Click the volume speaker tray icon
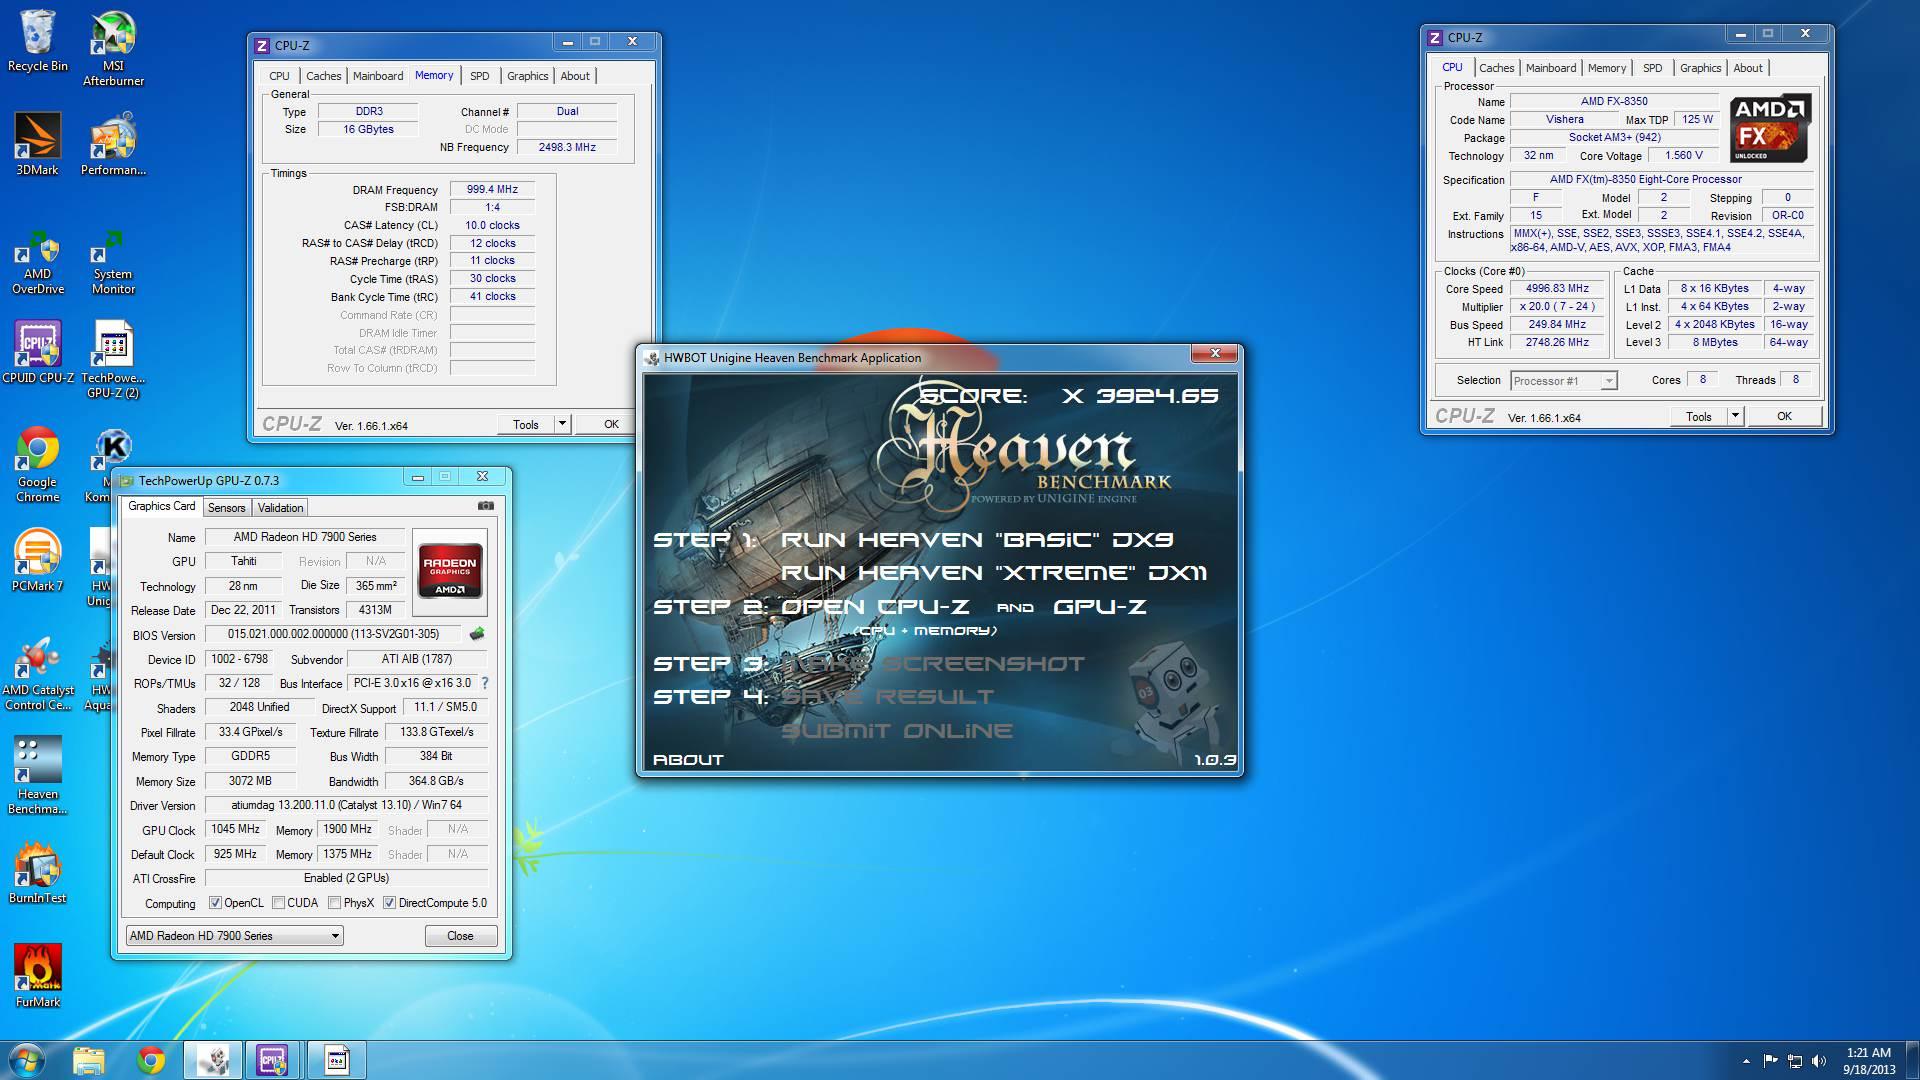Screen dimensions: 1920x1080 point(1819,1061)
